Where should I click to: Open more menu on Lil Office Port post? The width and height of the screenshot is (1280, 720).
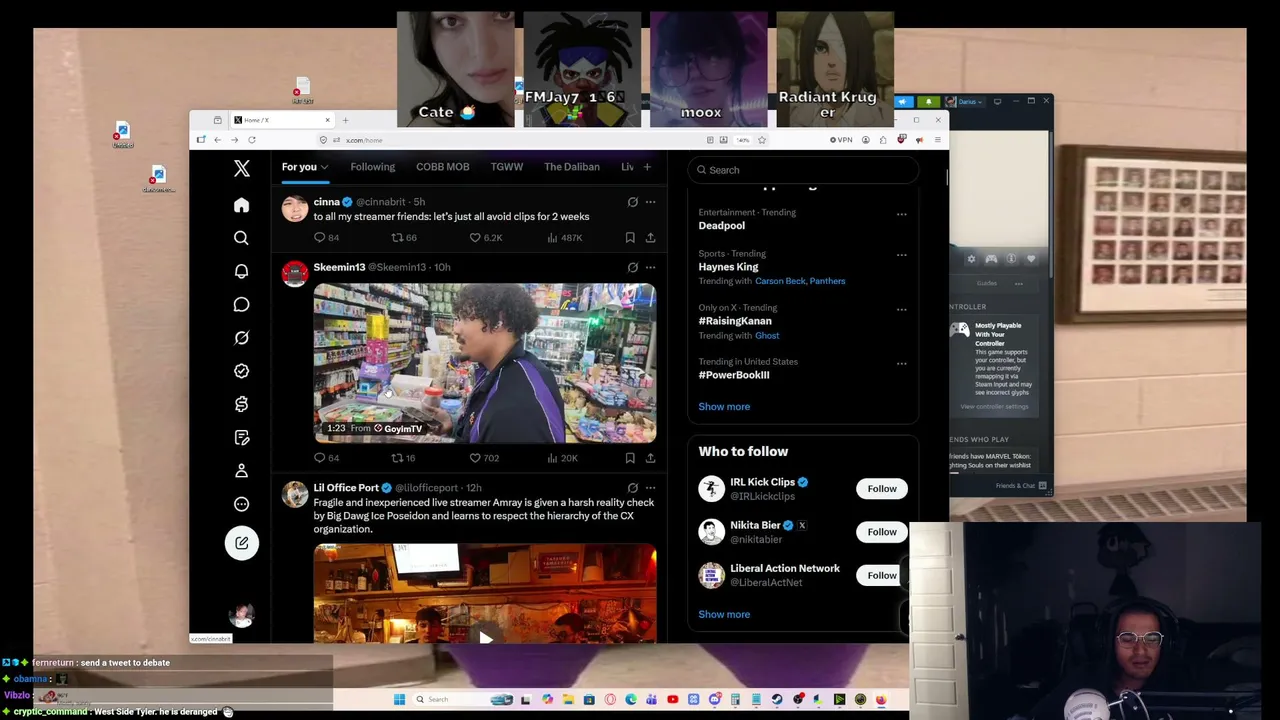point(650,488)
